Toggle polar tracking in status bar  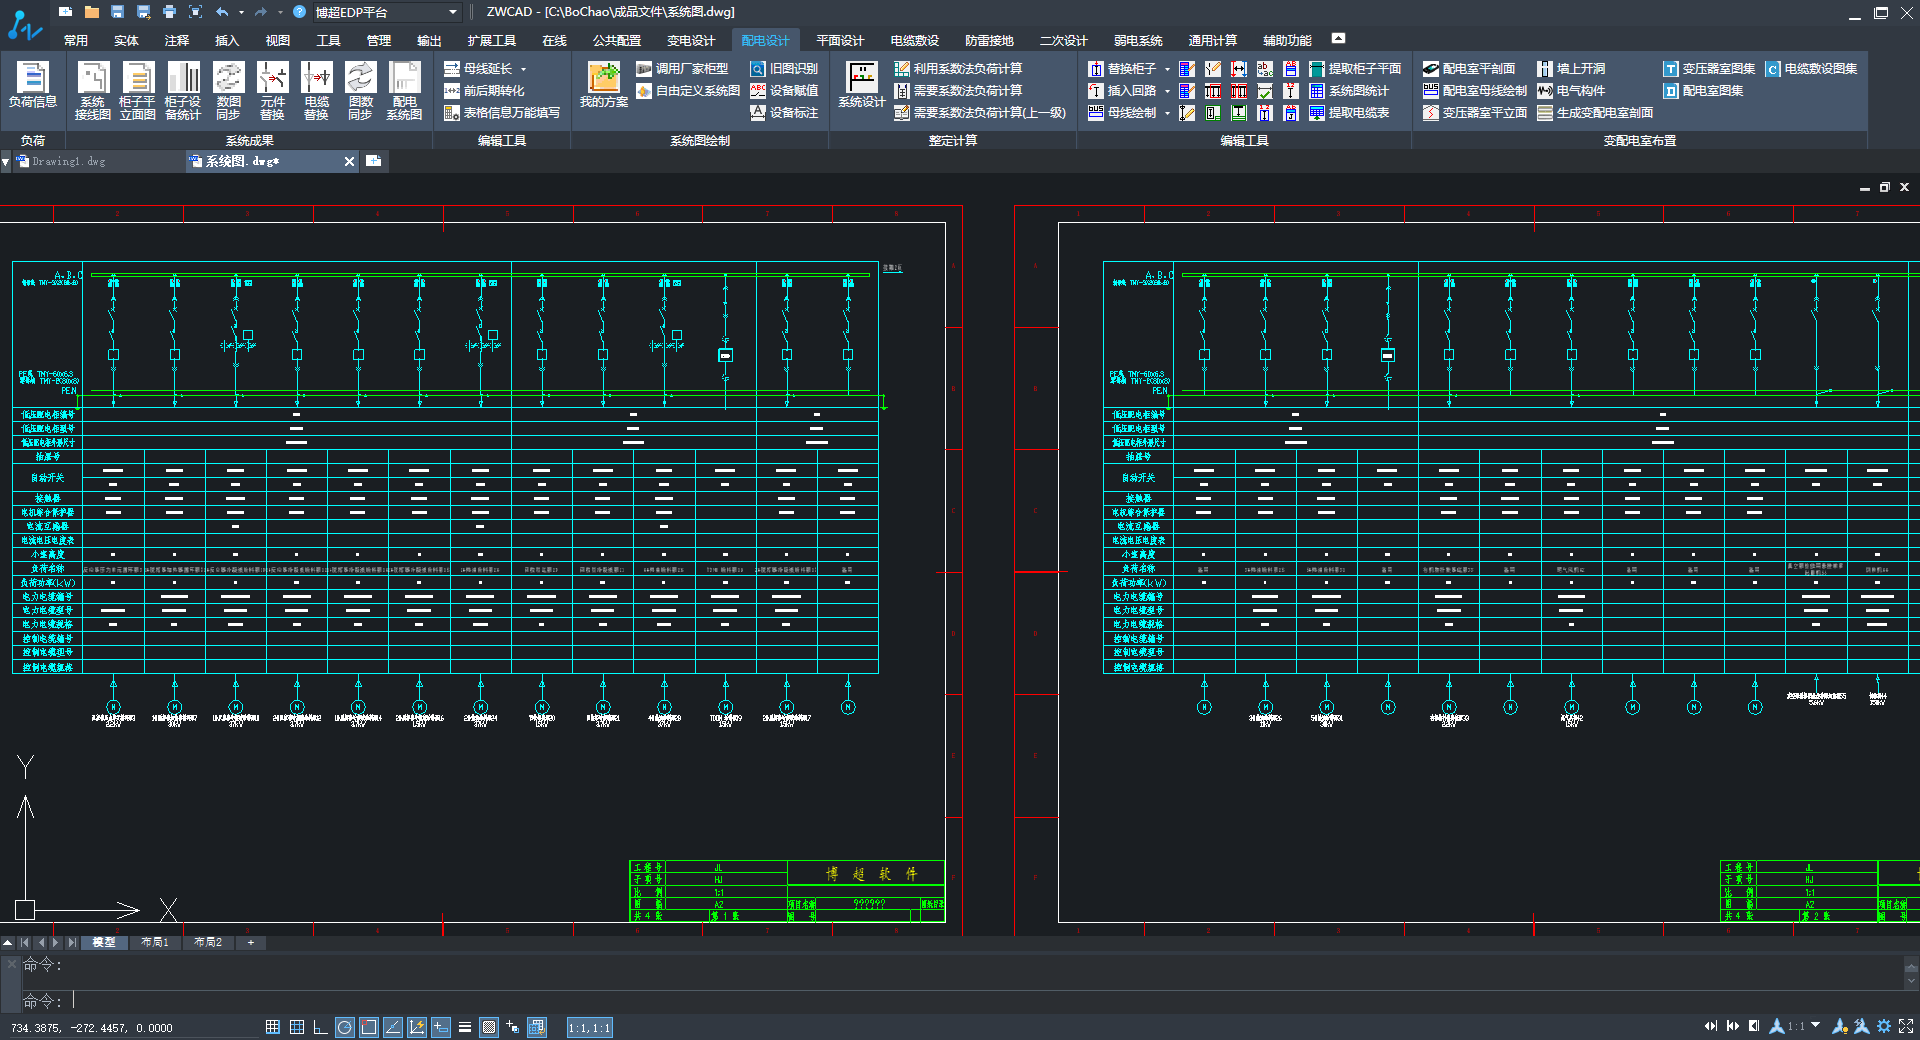344,1027
